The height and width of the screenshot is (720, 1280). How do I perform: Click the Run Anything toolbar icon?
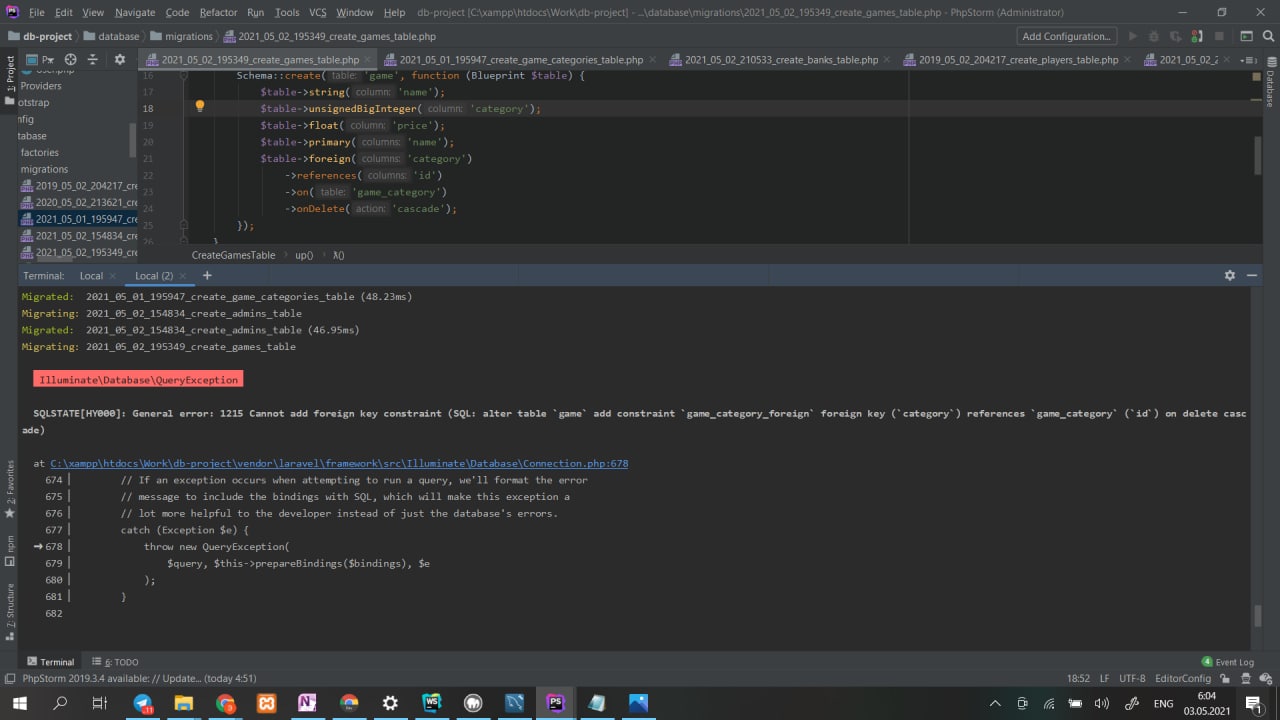pyautogui.click(x=1245, y=36)
